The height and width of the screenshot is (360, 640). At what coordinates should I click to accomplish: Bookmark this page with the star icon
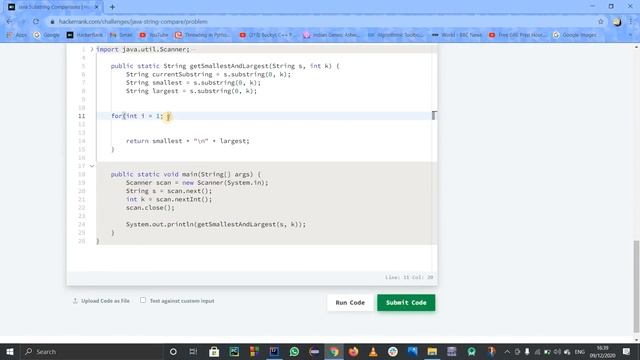click(x=600, y=22)
